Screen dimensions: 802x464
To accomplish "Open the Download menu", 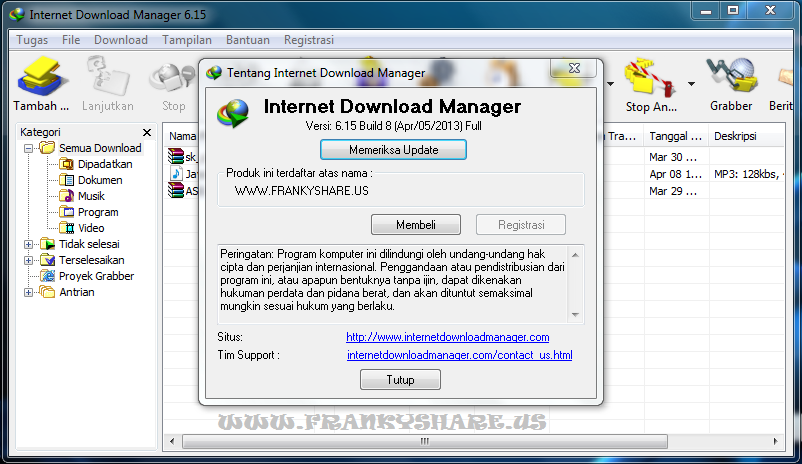I will pos(121,40).
